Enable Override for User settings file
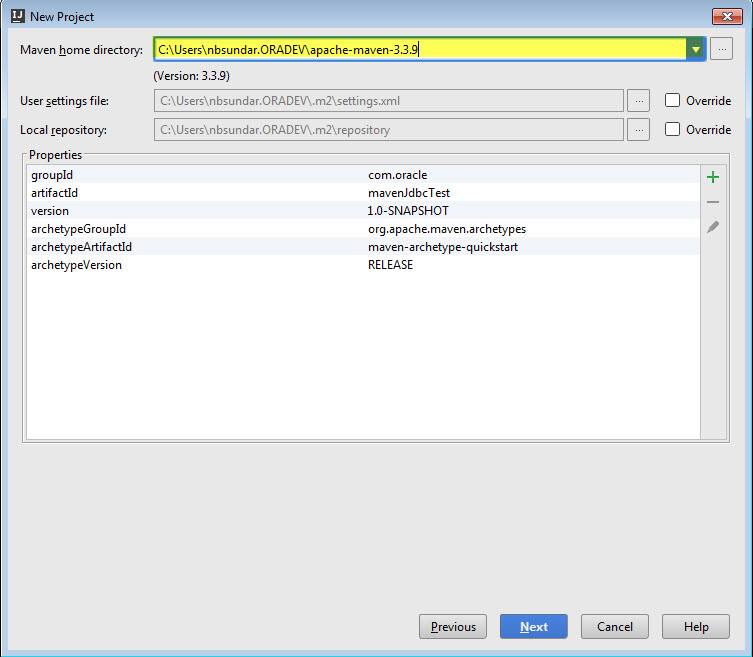This screenshot has height=657, width=753. 672,100
